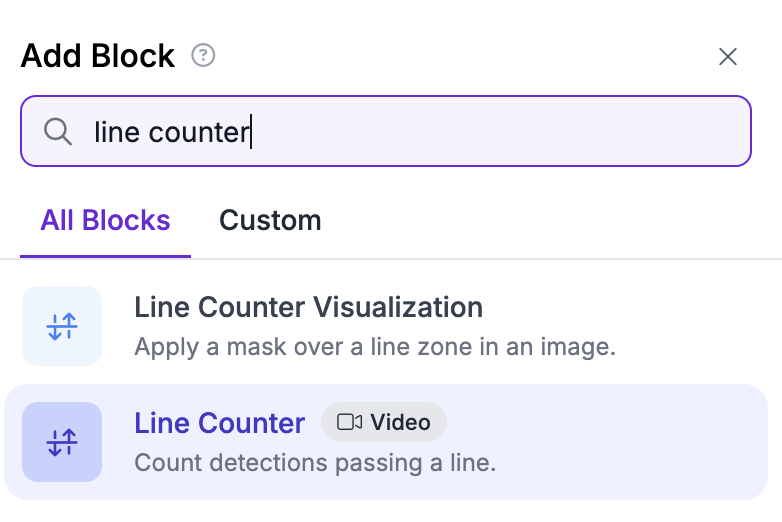
Task: Click the 'Apply a mask over a line zone' description
Action: (375, 347)
